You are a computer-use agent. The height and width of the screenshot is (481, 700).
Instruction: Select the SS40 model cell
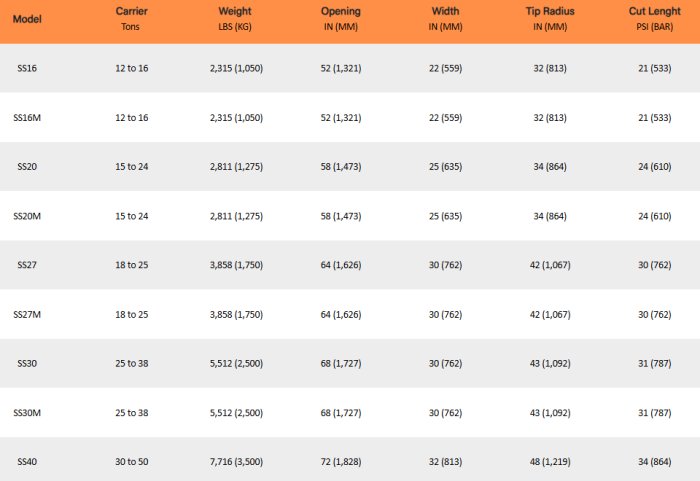[26, 461]
